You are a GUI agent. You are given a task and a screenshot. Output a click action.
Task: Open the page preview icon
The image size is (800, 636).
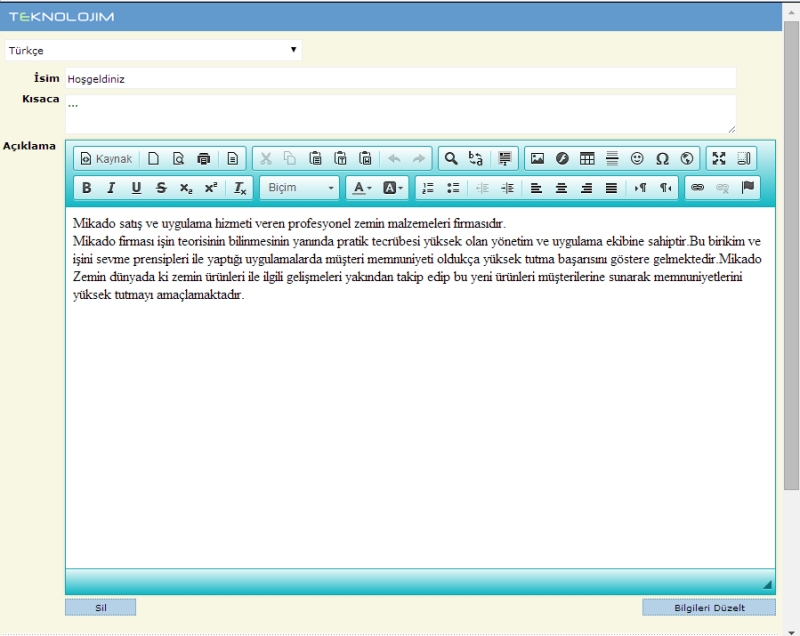point(178,159)
